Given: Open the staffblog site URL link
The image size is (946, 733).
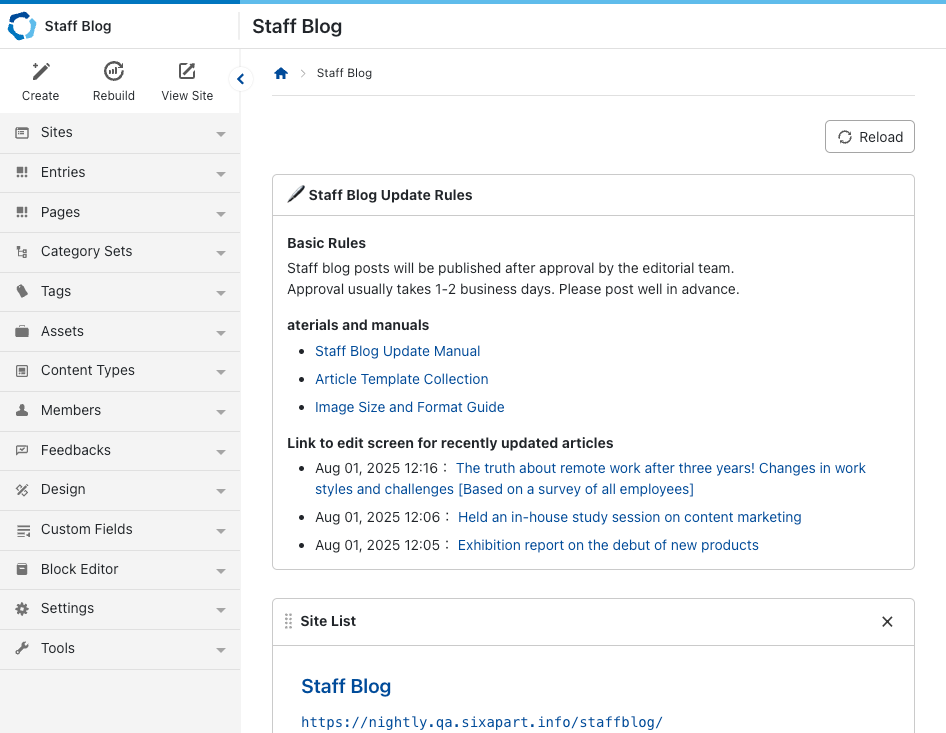Looking at the screenshot, I should click(482, 722).
